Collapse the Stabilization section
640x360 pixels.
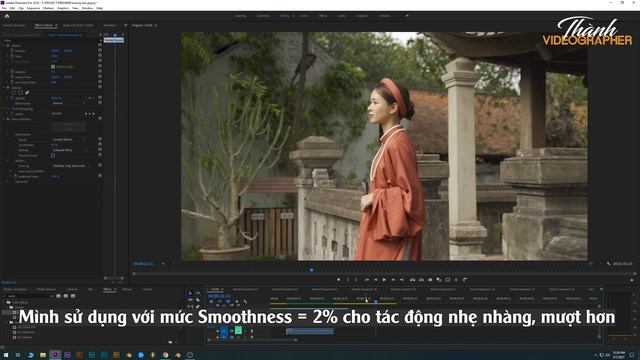click(x=8, y=134)
